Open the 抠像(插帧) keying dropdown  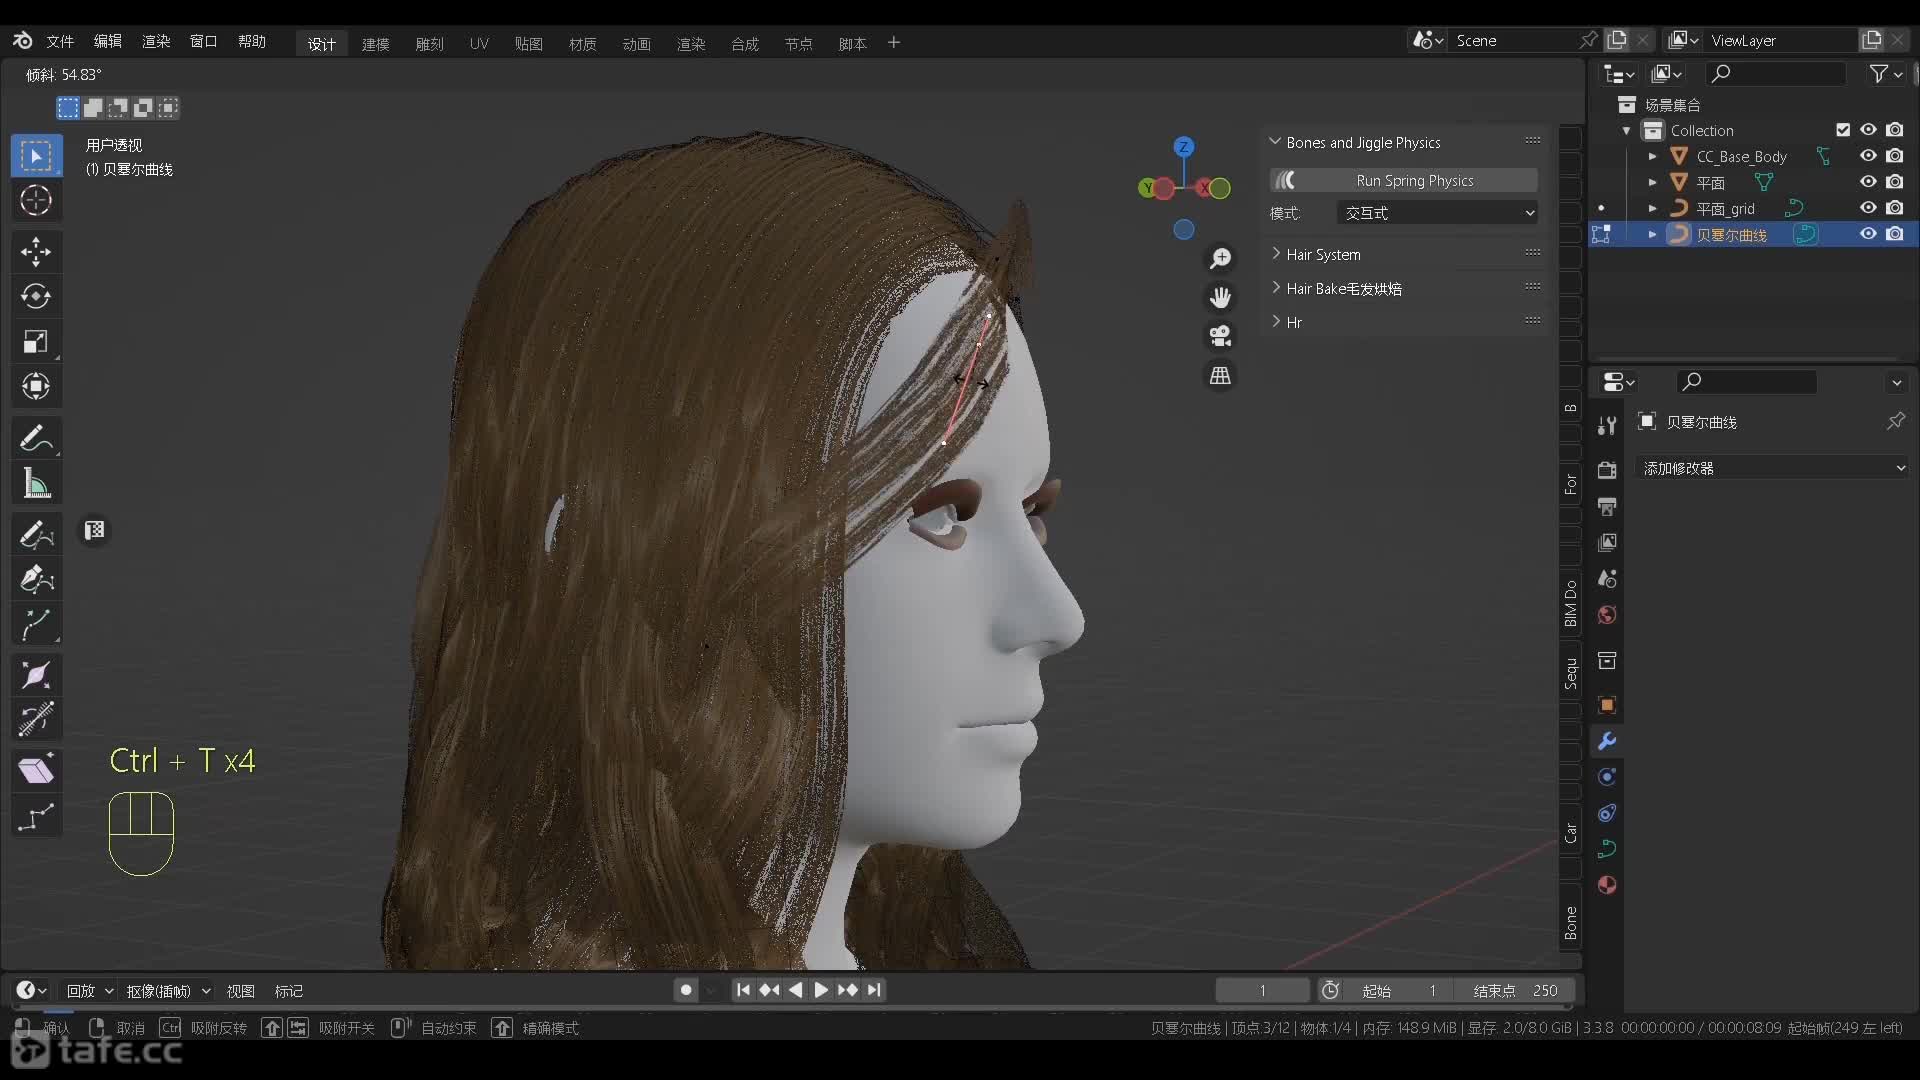168,991
